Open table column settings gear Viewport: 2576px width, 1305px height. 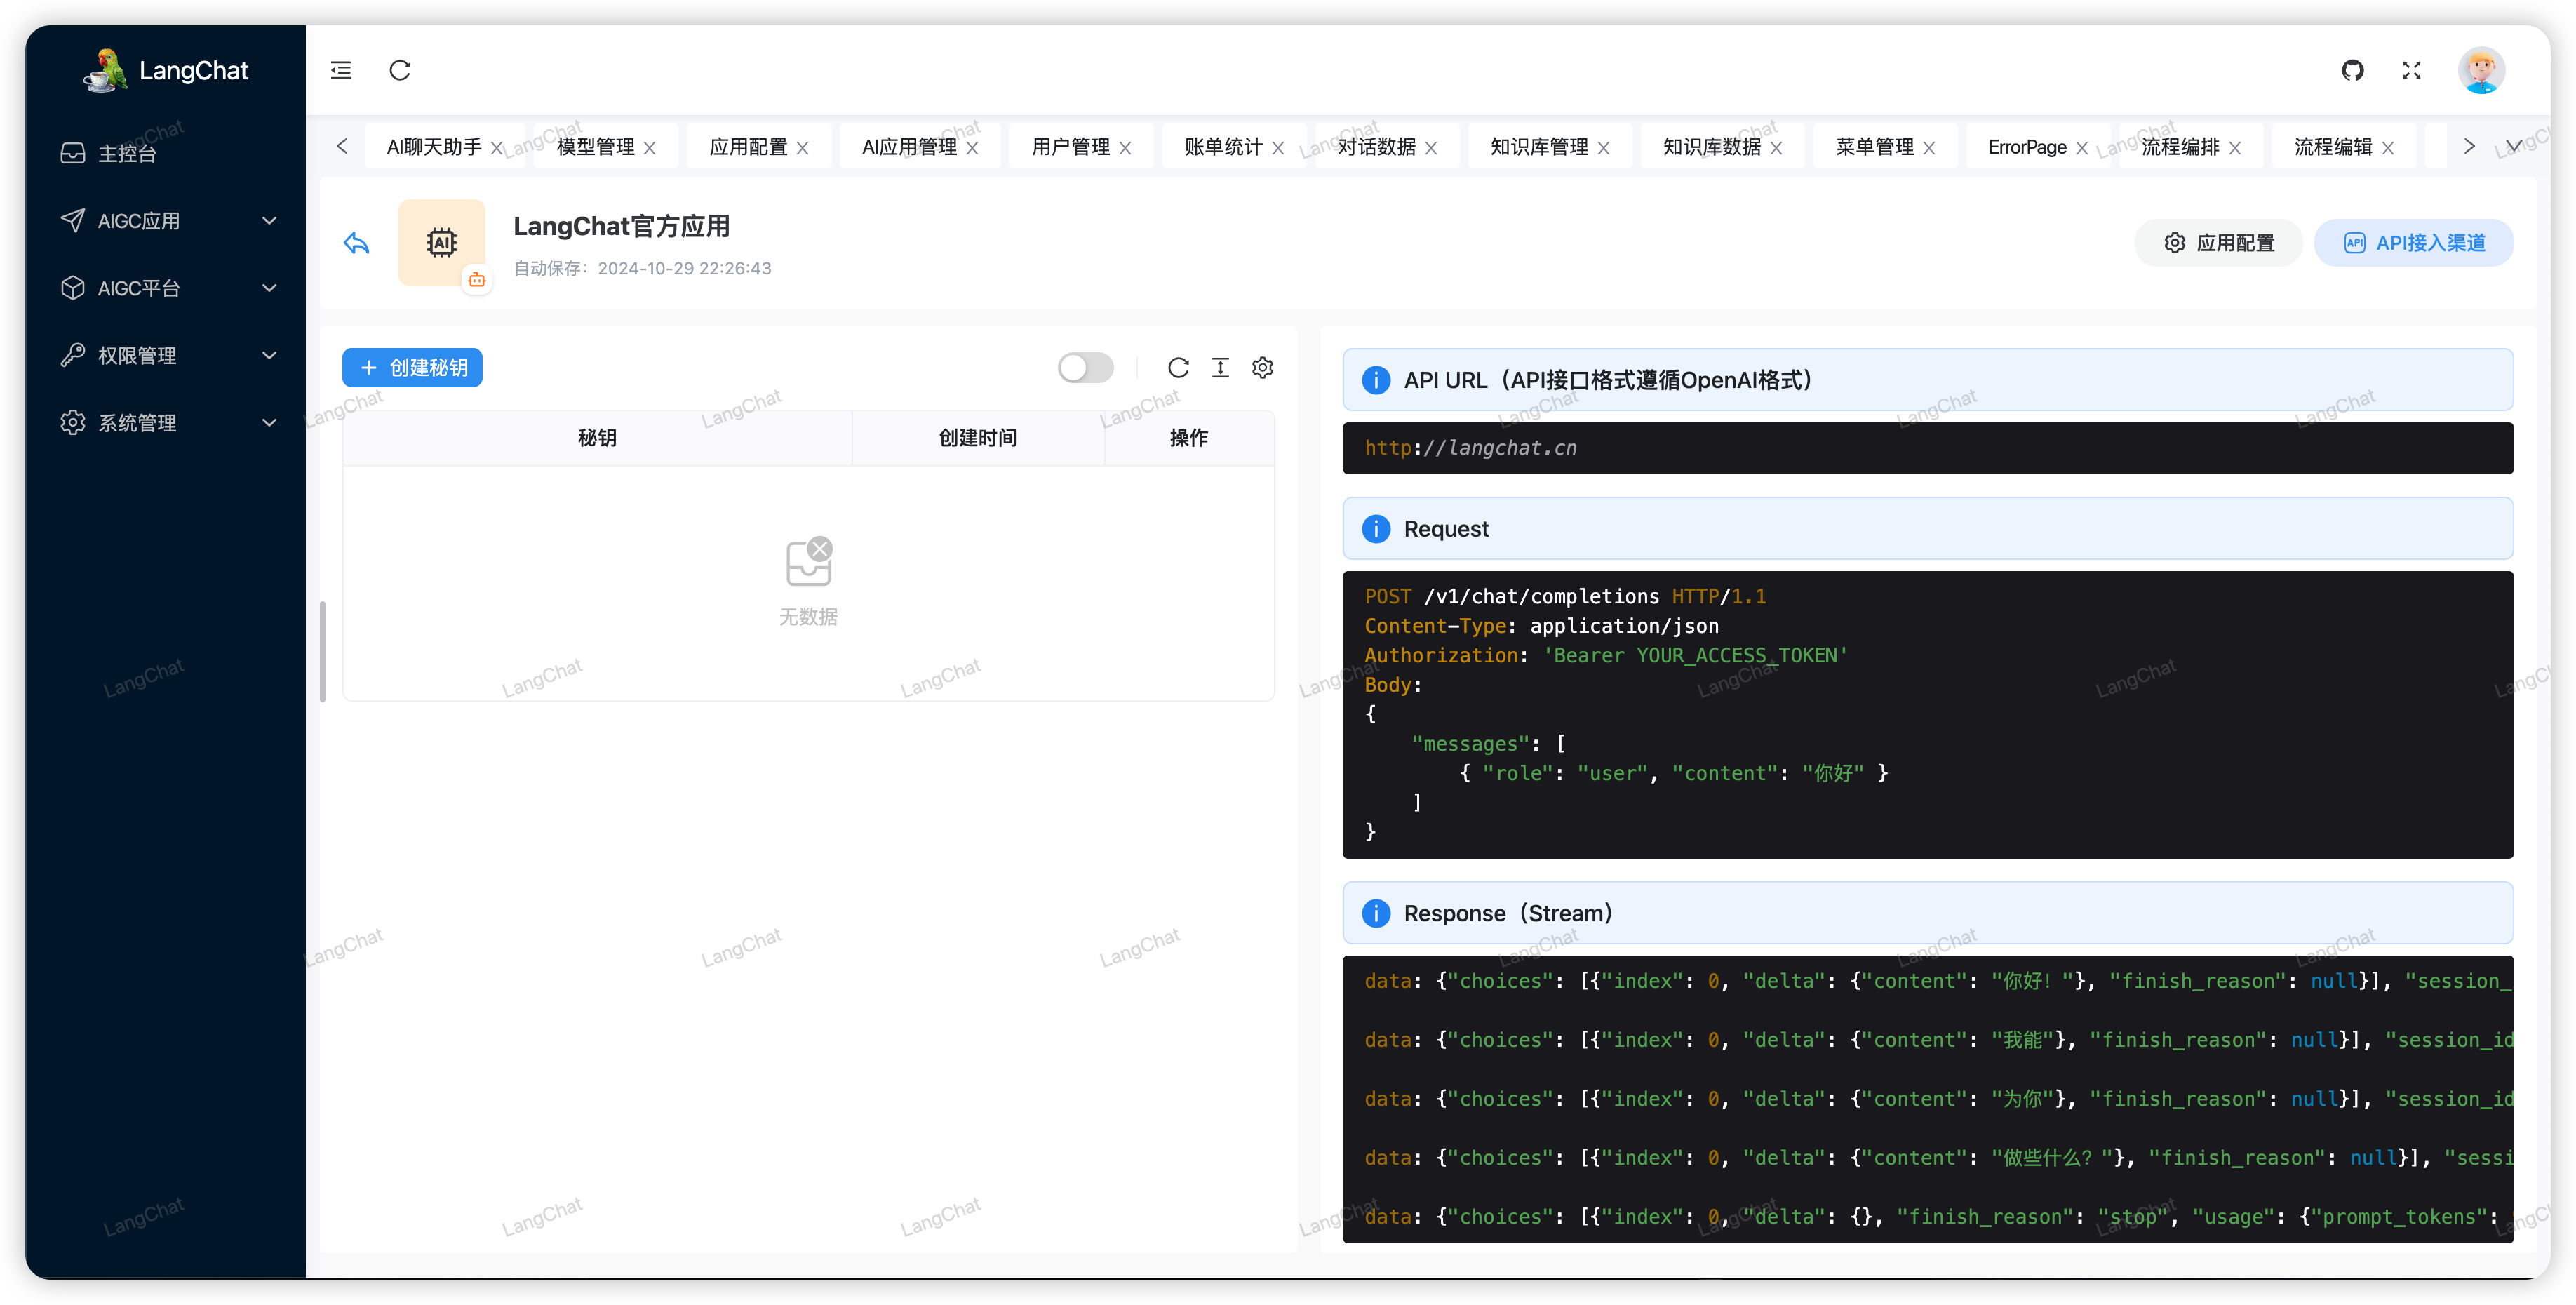1263,368
